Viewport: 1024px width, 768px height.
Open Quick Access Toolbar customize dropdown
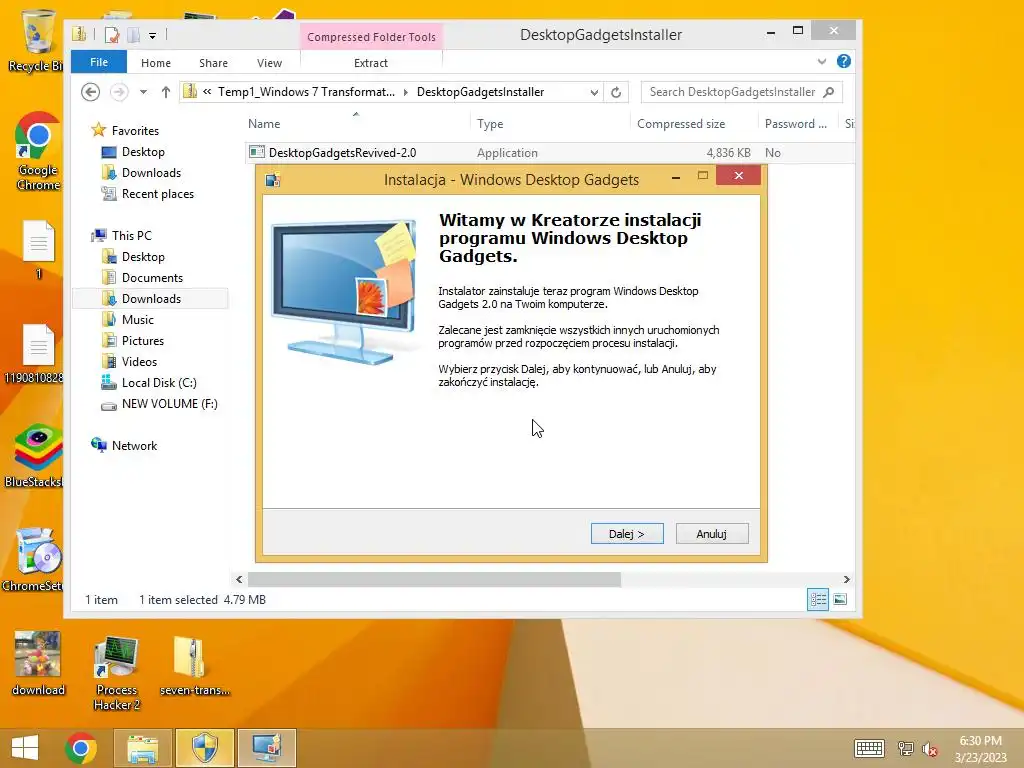pos(152,35)
